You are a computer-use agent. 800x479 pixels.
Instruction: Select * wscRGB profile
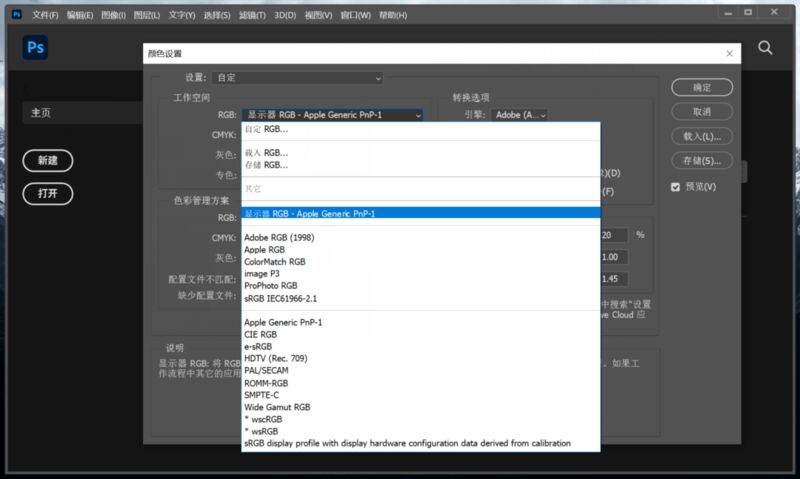coord(421,419)
